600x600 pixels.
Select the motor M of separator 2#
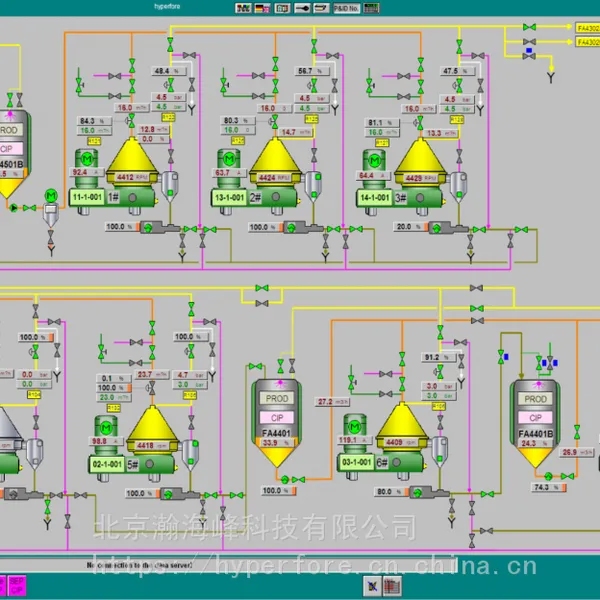[229, 158]
